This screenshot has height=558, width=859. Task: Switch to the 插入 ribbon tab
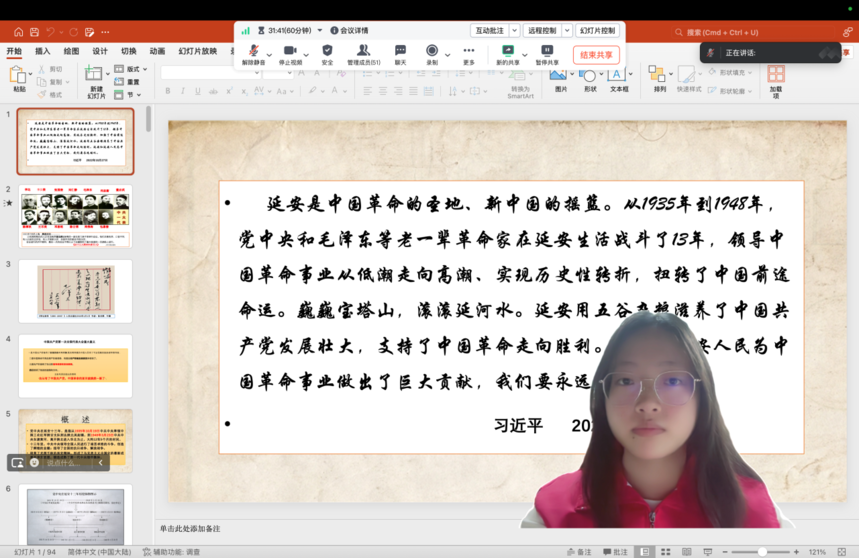43,51
